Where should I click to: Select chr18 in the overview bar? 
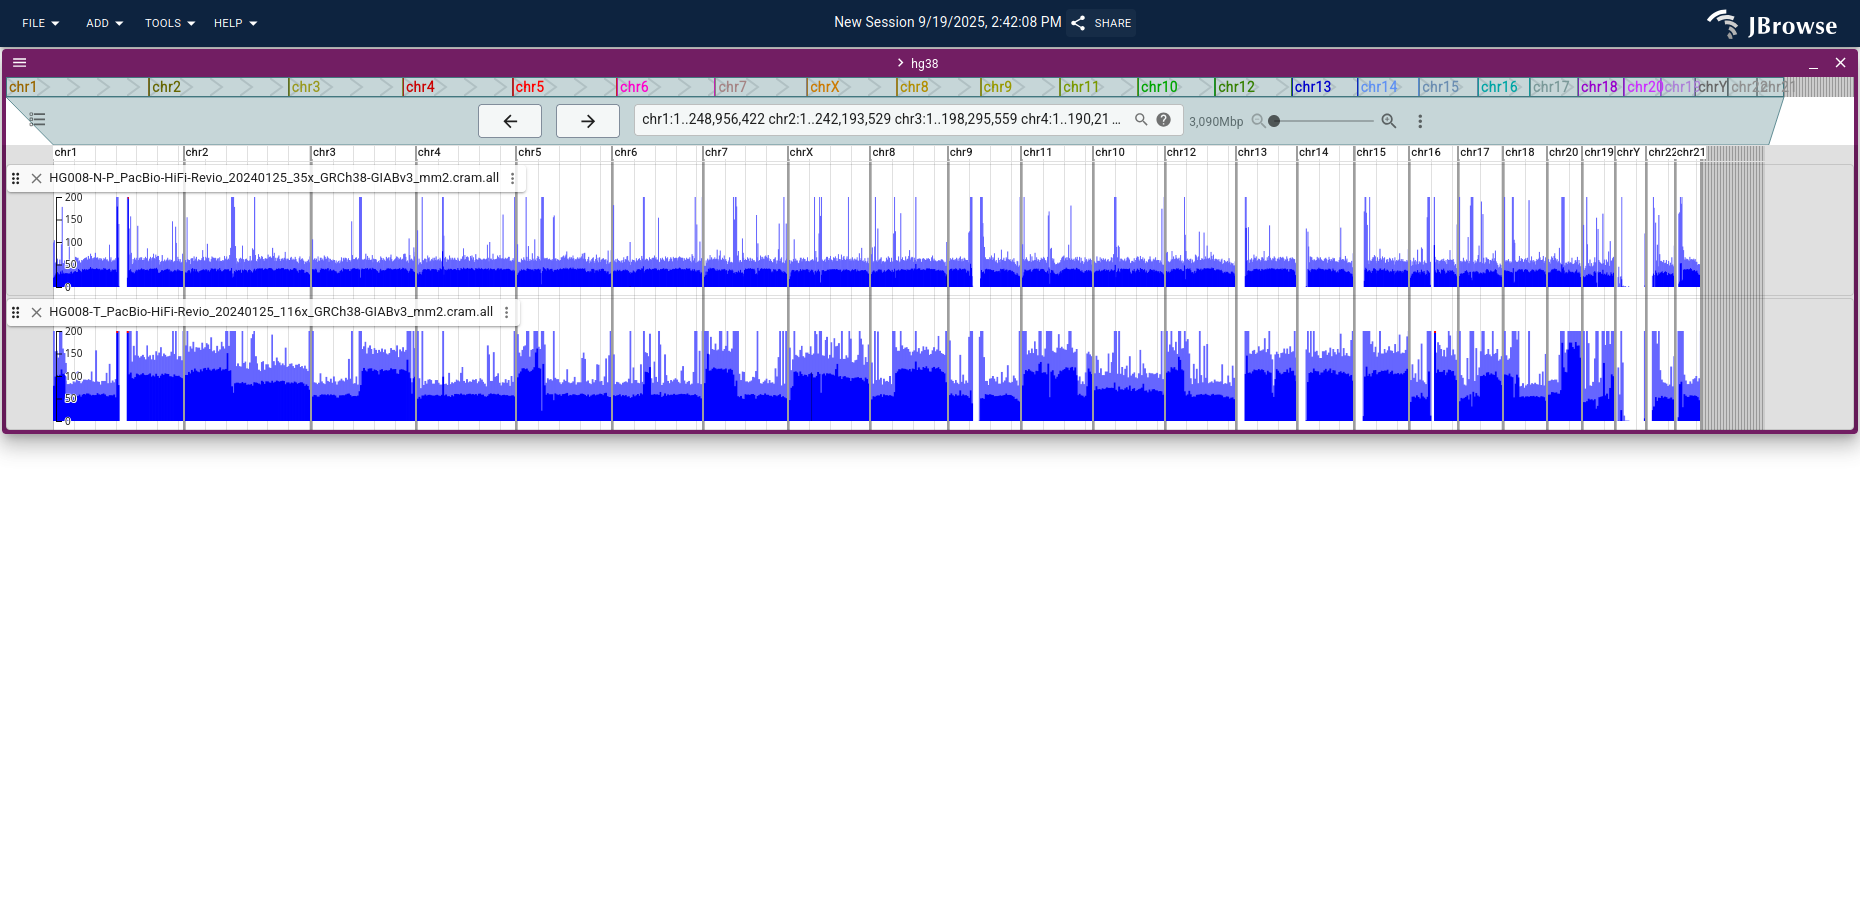1599,87
